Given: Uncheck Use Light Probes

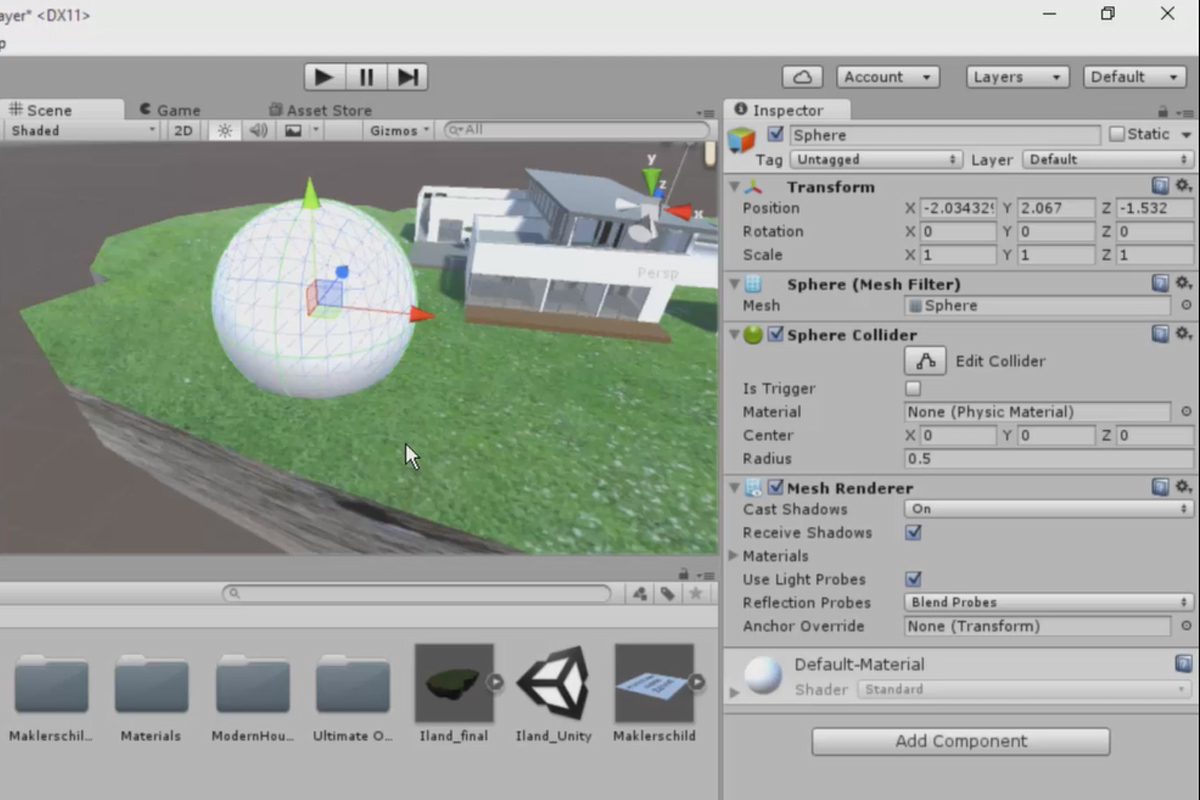Looking at the screenshot, I should (x=913, y=579).
